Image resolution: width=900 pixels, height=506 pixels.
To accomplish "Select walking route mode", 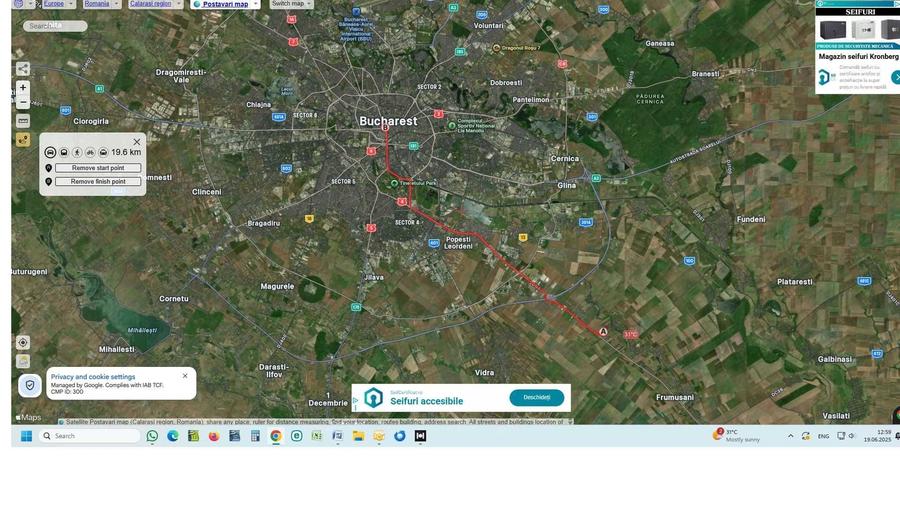I will click(77, 153).
